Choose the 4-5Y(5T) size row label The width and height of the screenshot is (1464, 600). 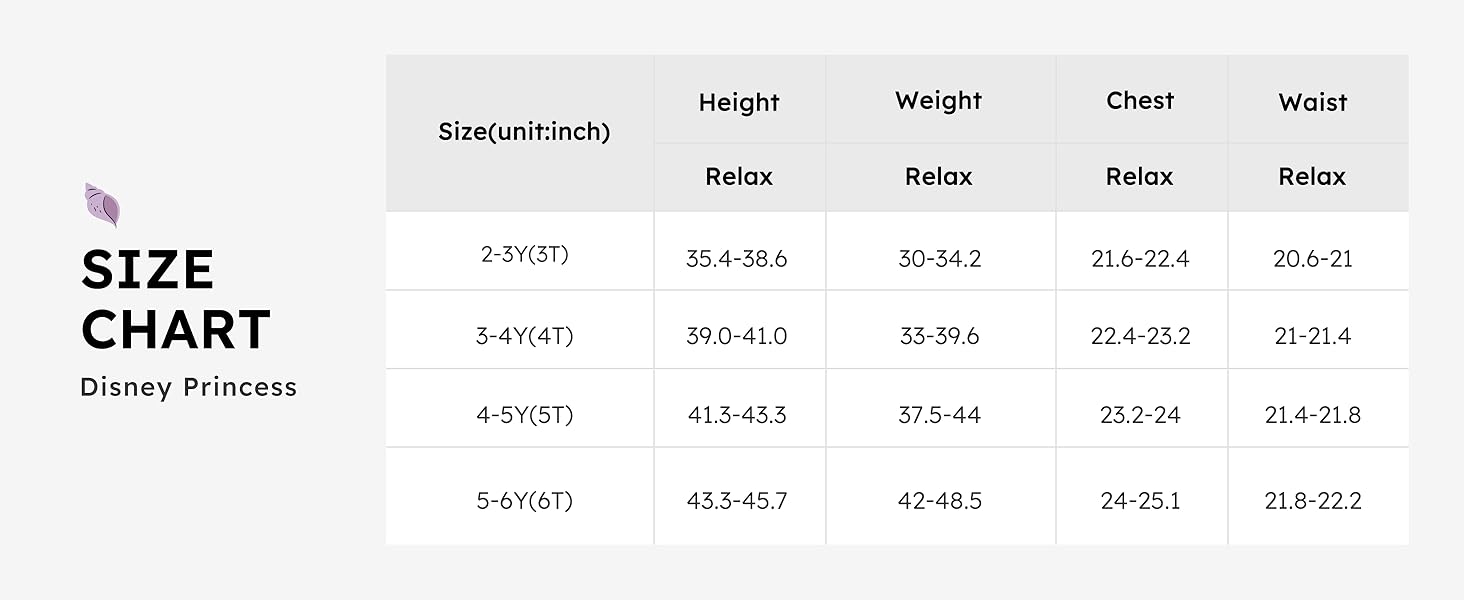click(x=524, y=414)
